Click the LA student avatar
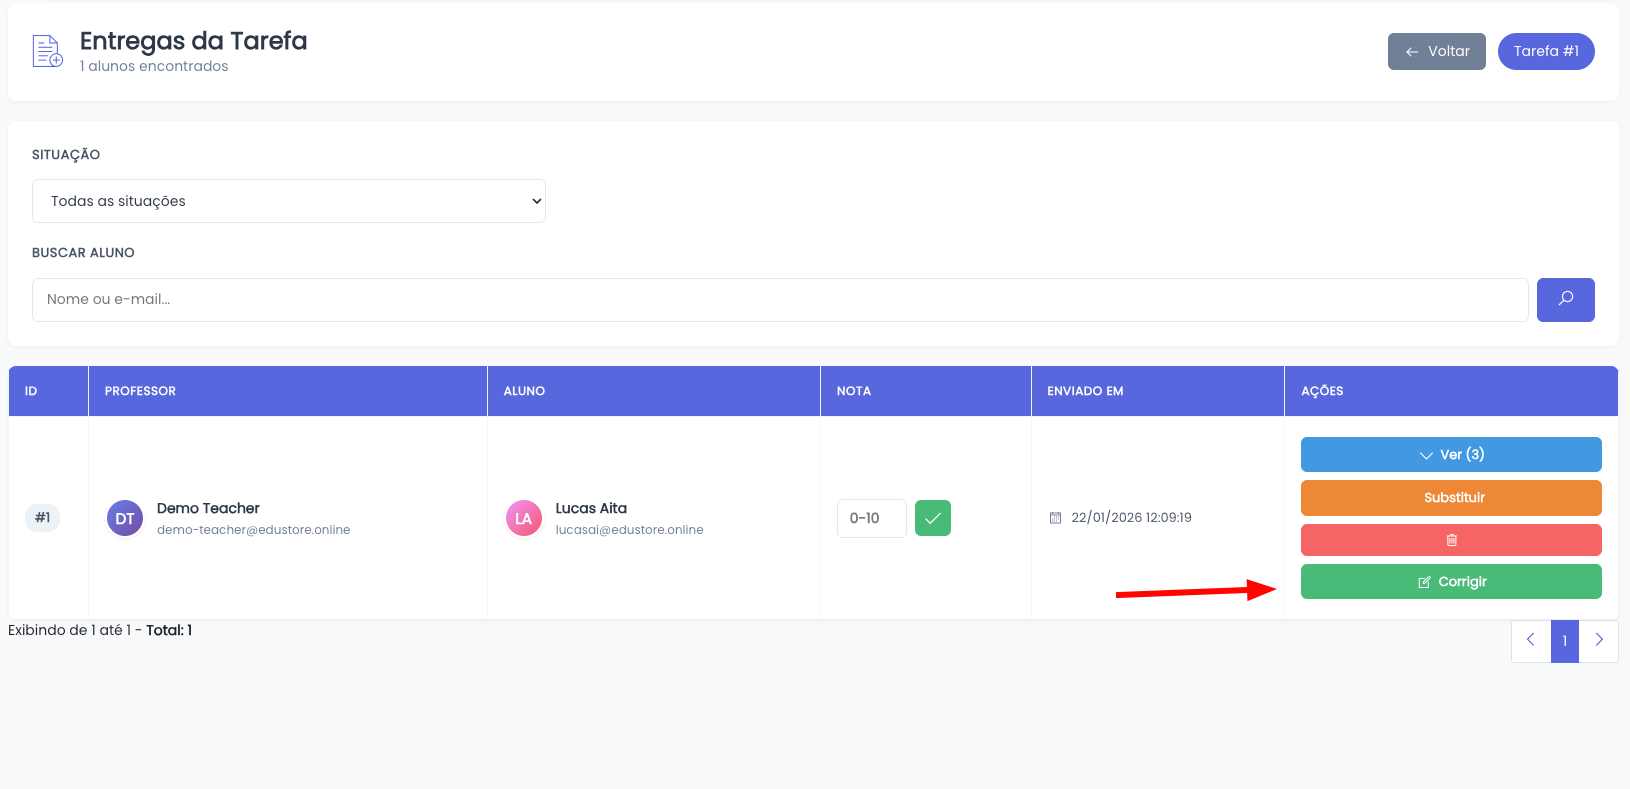1630x789 pixels. click(x=523, y=518)
